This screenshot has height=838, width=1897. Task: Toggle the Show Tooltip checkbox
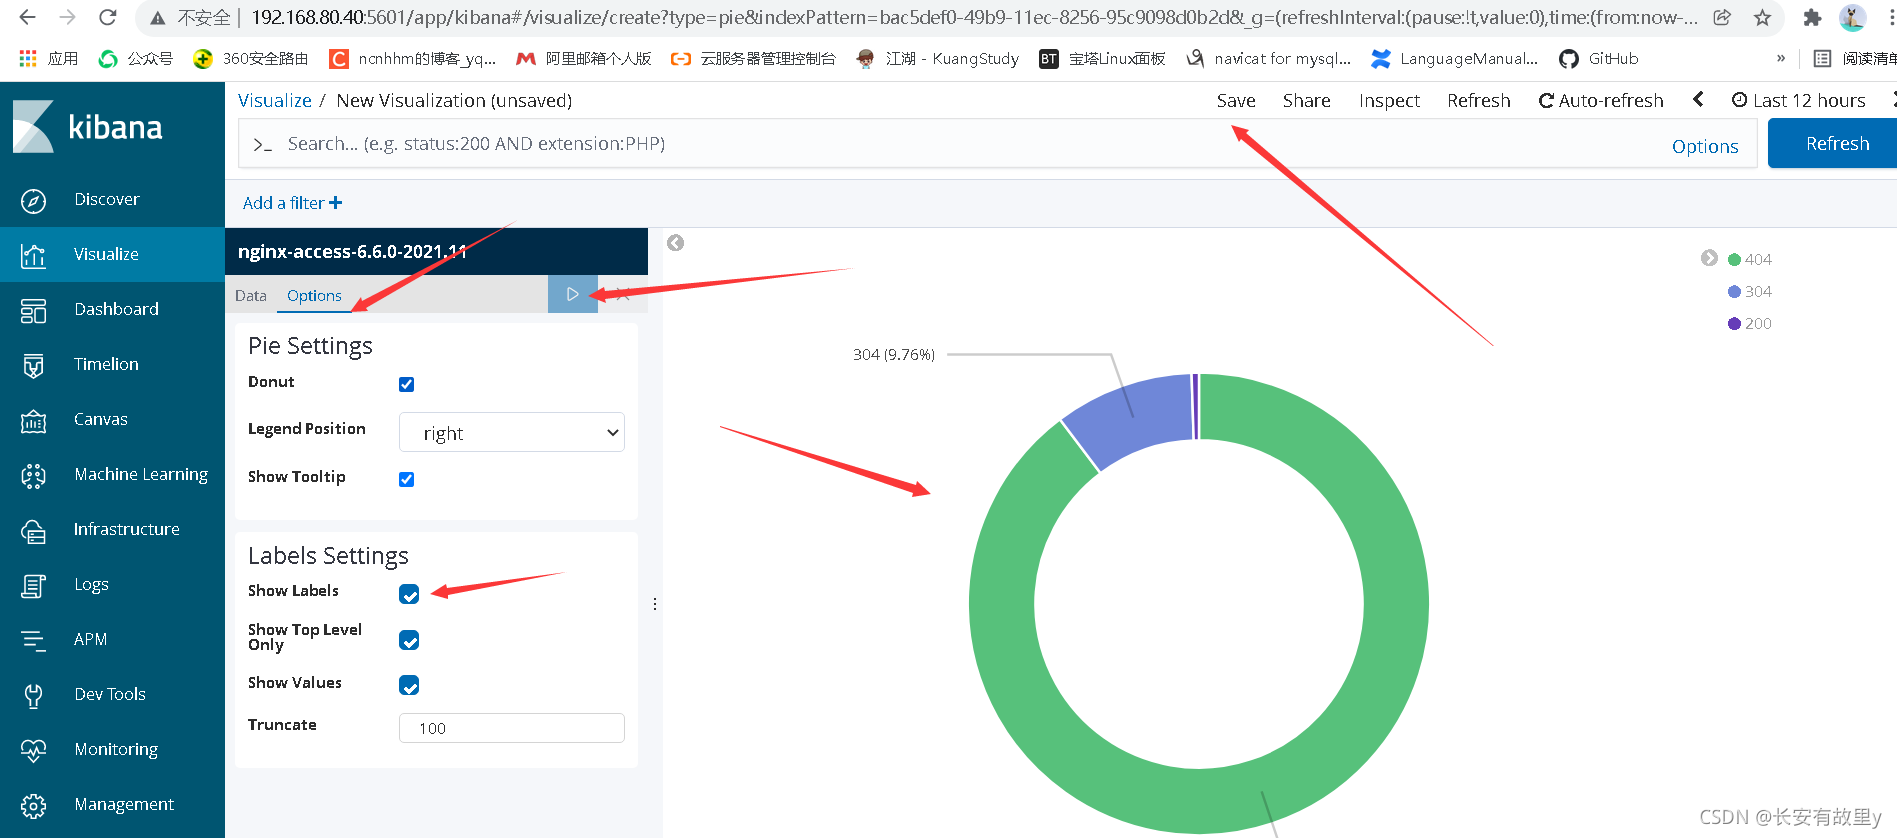407,479
